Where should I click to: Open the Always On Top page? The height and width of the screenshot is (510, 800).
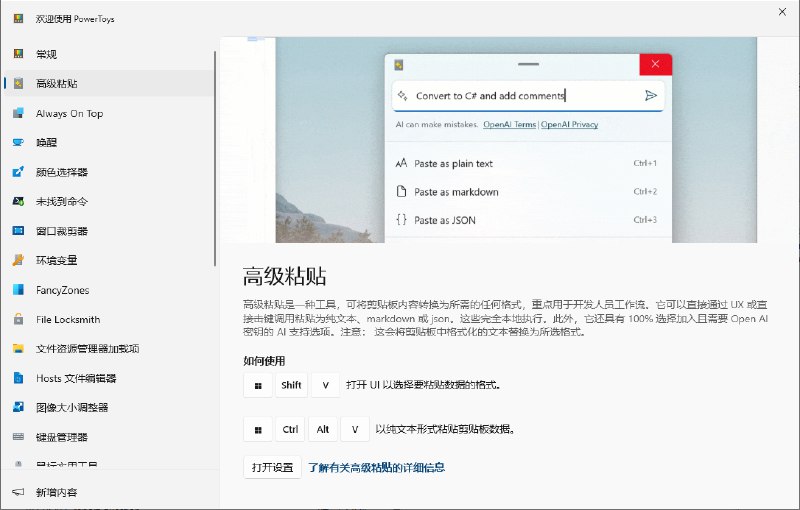point(109,113)
